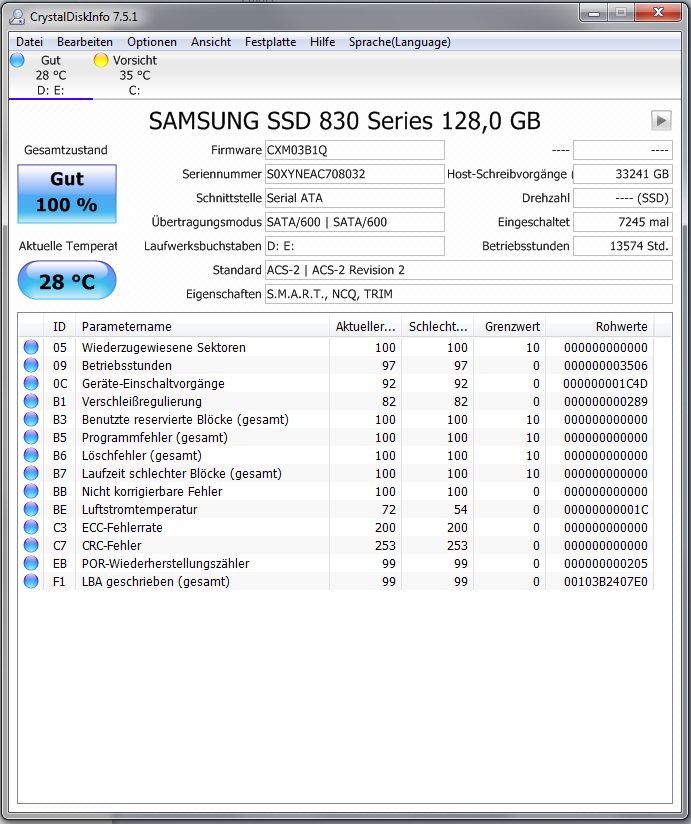Image resolution: width=691 pixels, height=824 pixels.
Task: Click the Firmware field CXM03B1Q
Action: 355,150
